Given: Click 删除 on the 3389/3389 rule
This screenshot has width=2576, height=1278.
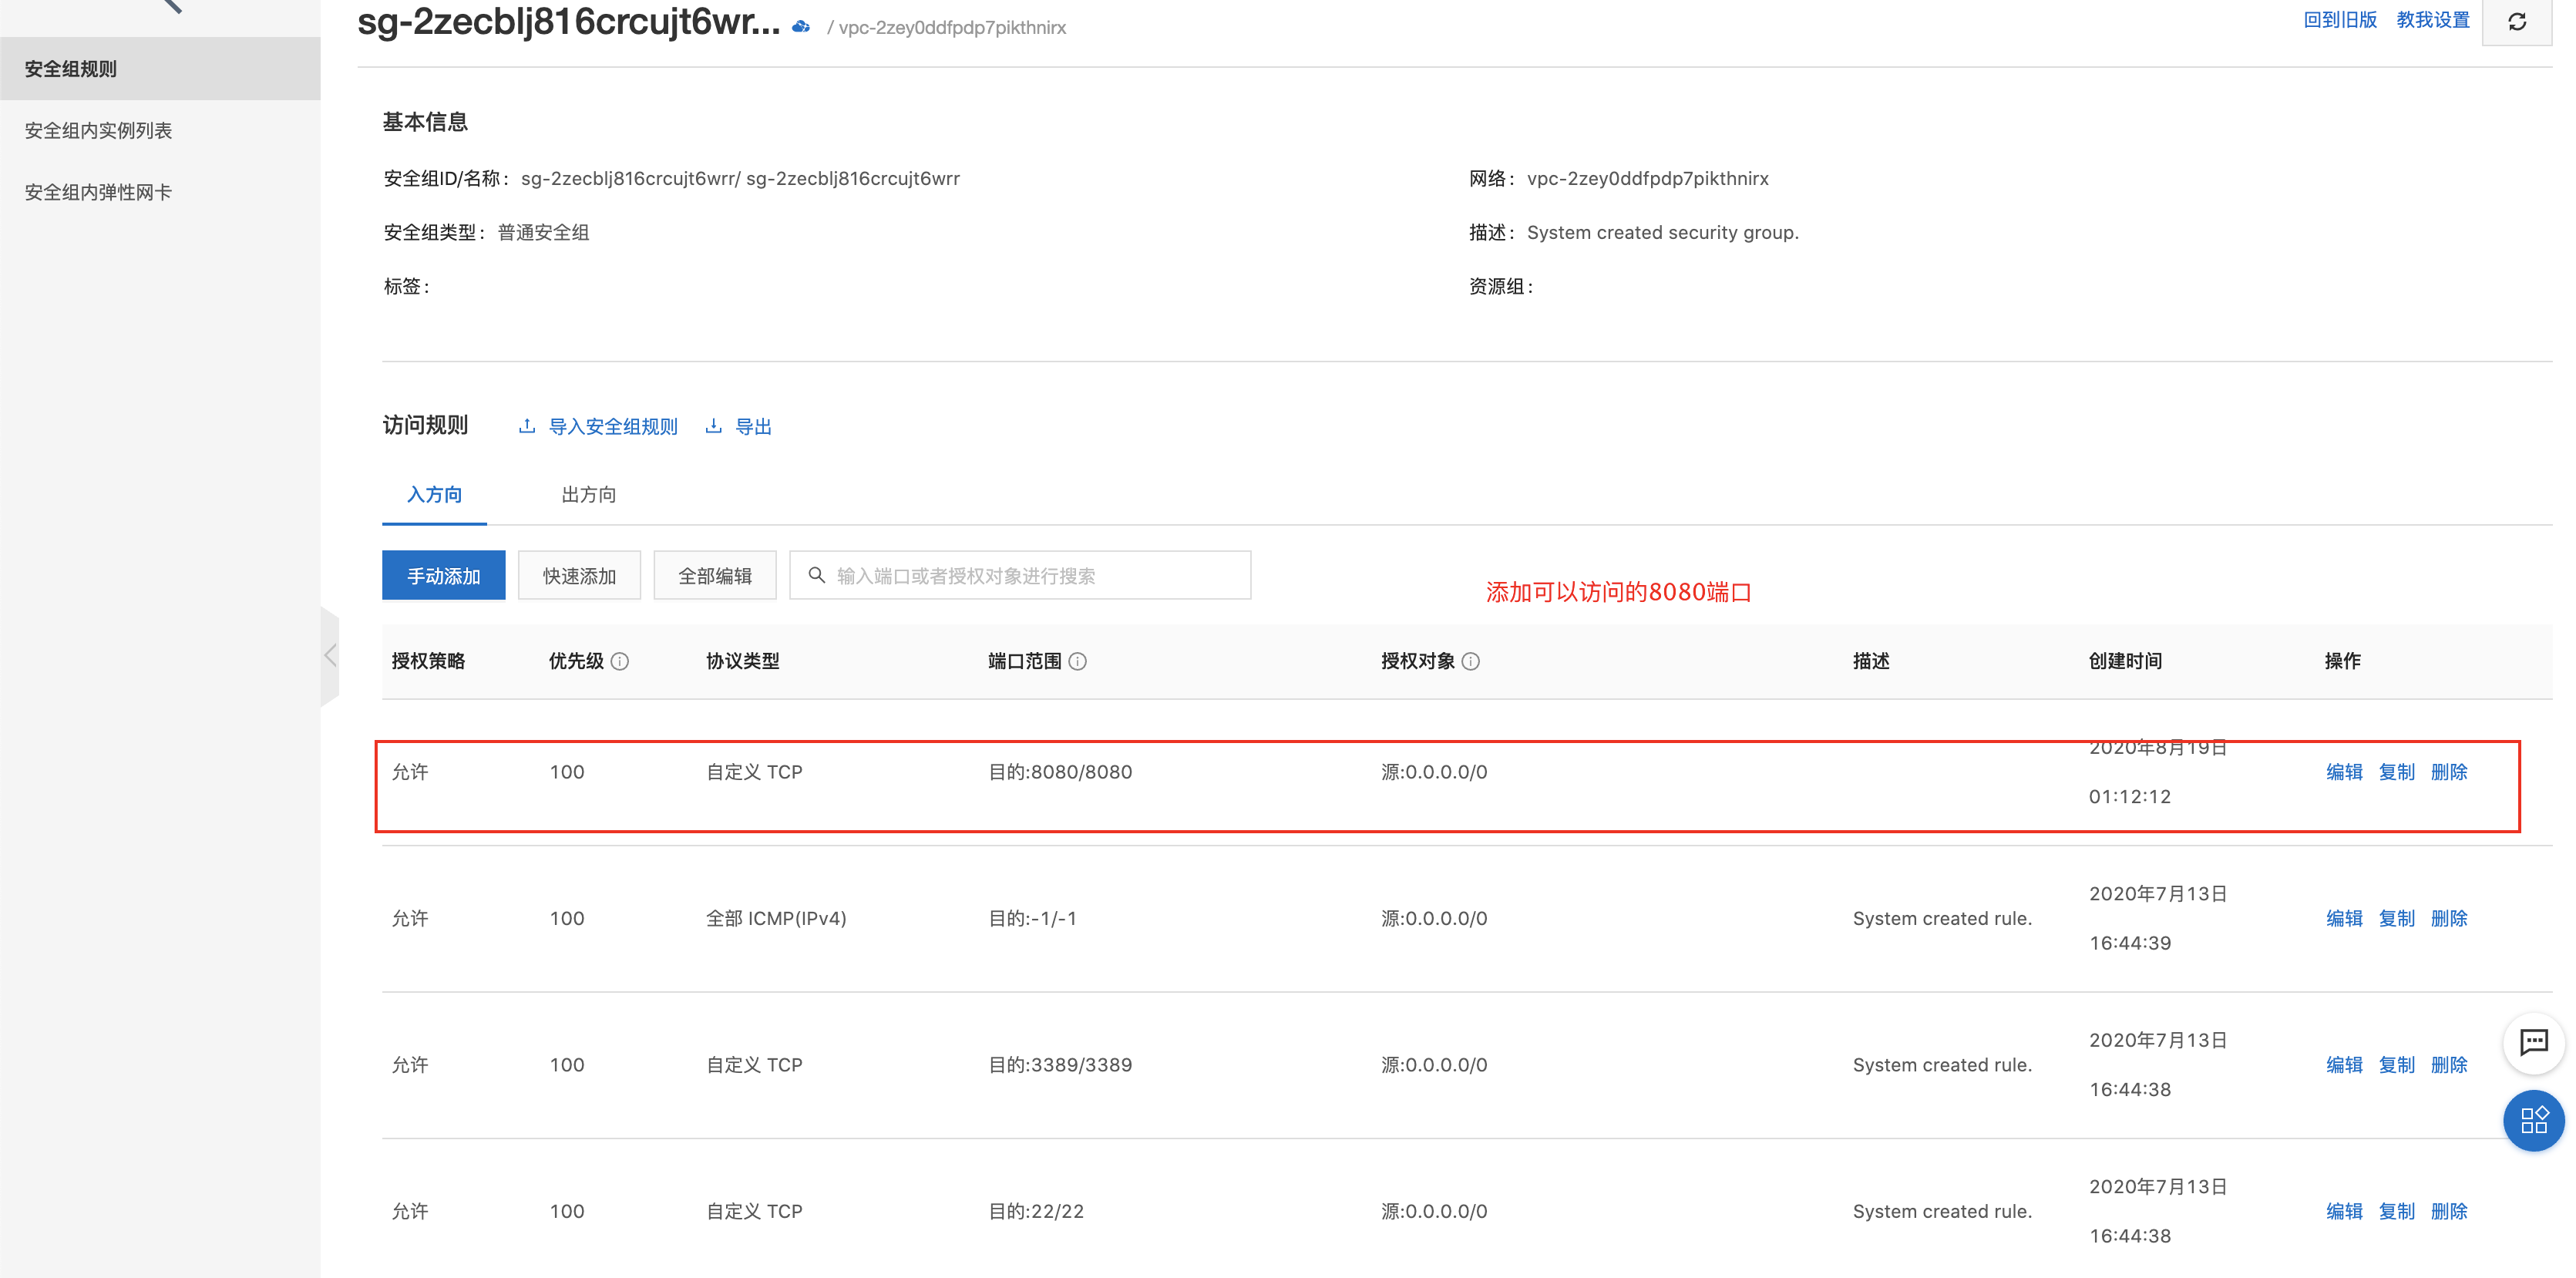Looking at the screenshot, I should [x=2448, y=1065].
